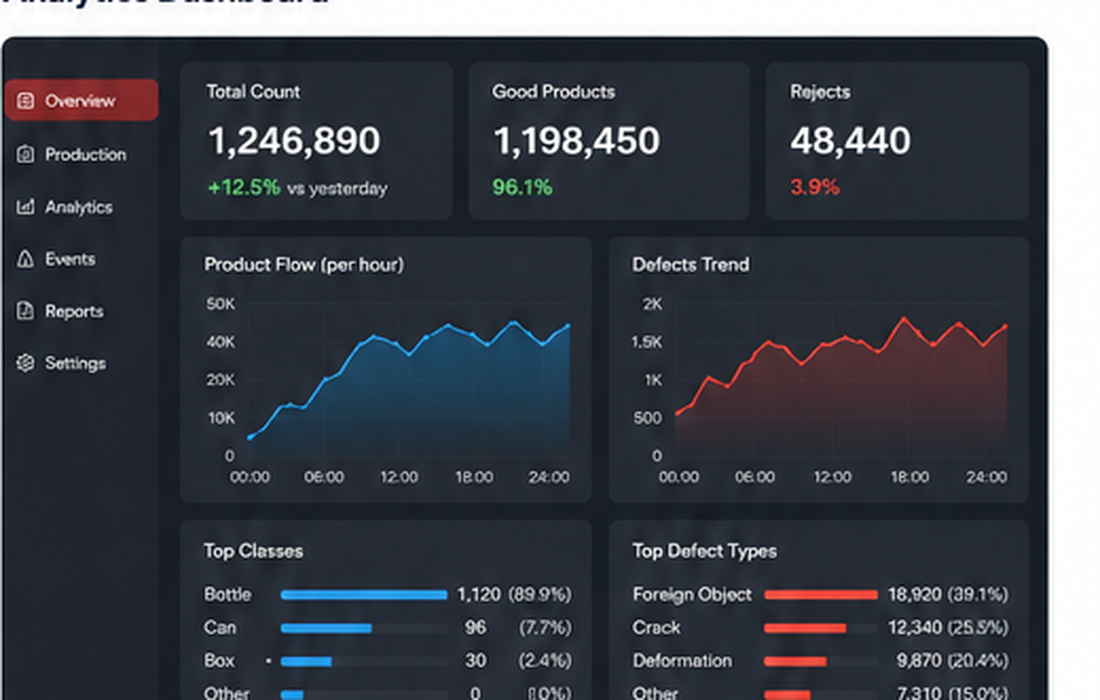The height and width of the screenshot is (700, 1100).
Task: Click the Events bell icon
Action: (25, 259)
